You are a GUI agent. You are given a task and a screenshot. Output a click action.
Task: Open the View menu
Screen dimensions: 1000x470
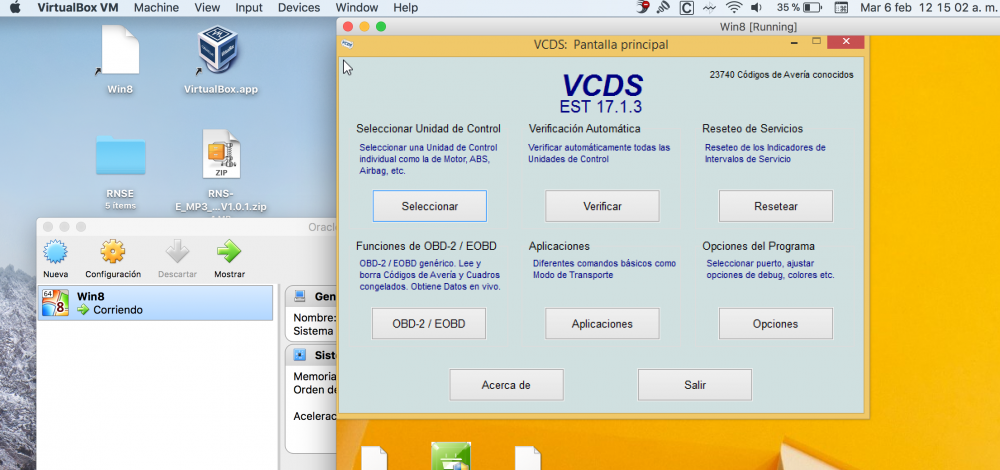[207, 8]
